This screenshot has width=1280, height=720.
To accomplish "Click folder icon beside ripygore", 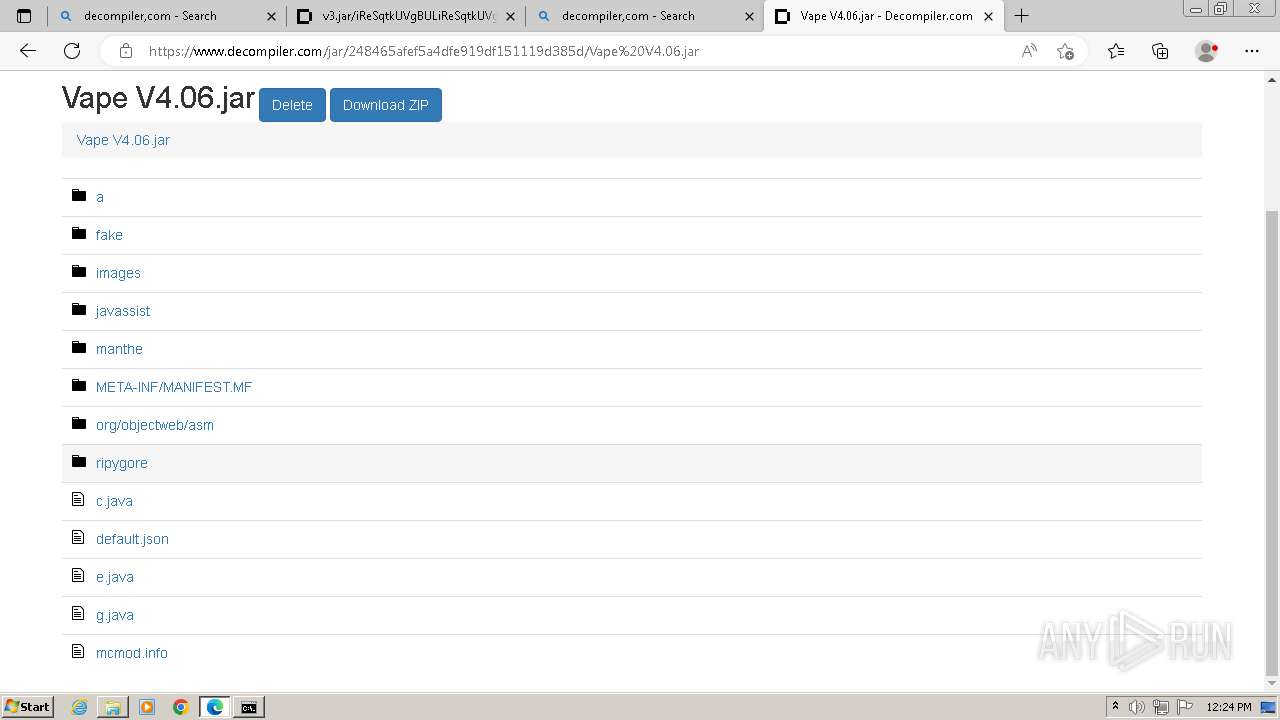I will coord(79,461).
